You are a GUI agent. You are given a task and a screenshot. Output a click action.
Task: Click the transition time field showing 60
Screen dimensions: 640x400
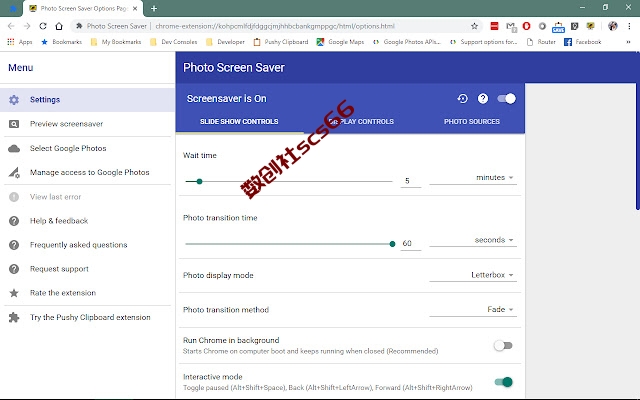click(411, 243)
